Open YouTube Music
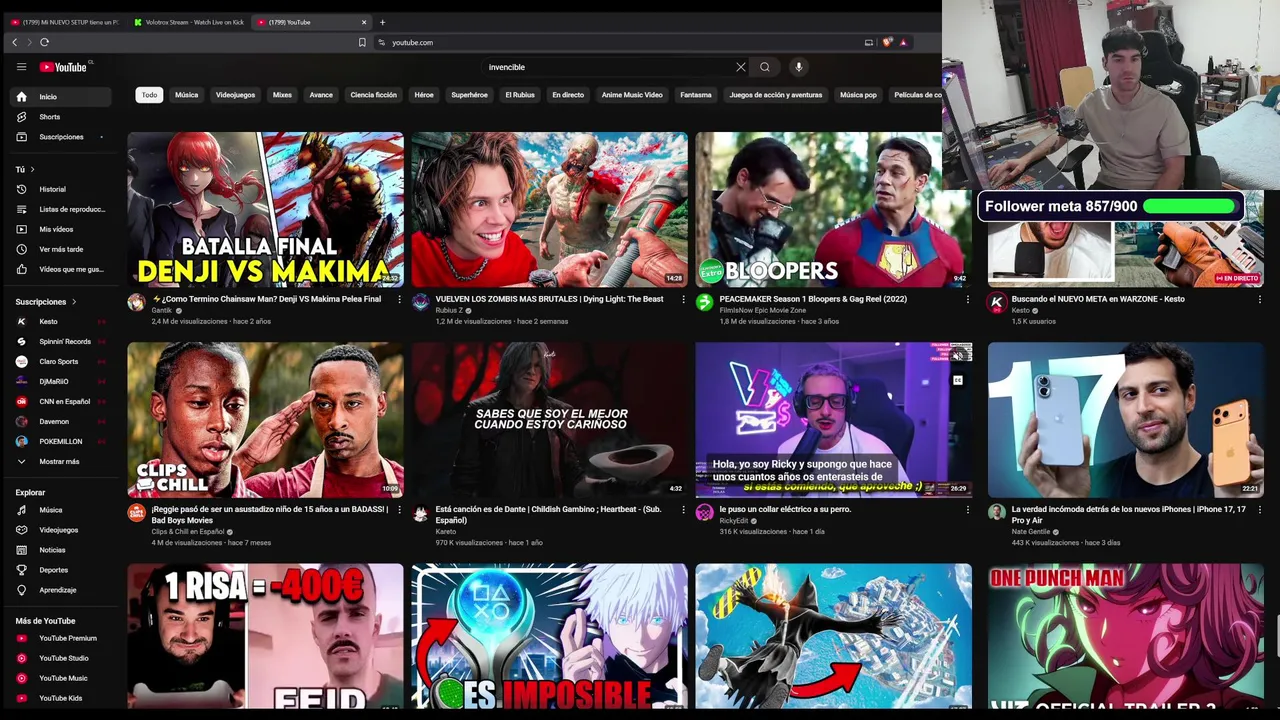This screenshot has width=1280, height=720. [x=60, y=678]
